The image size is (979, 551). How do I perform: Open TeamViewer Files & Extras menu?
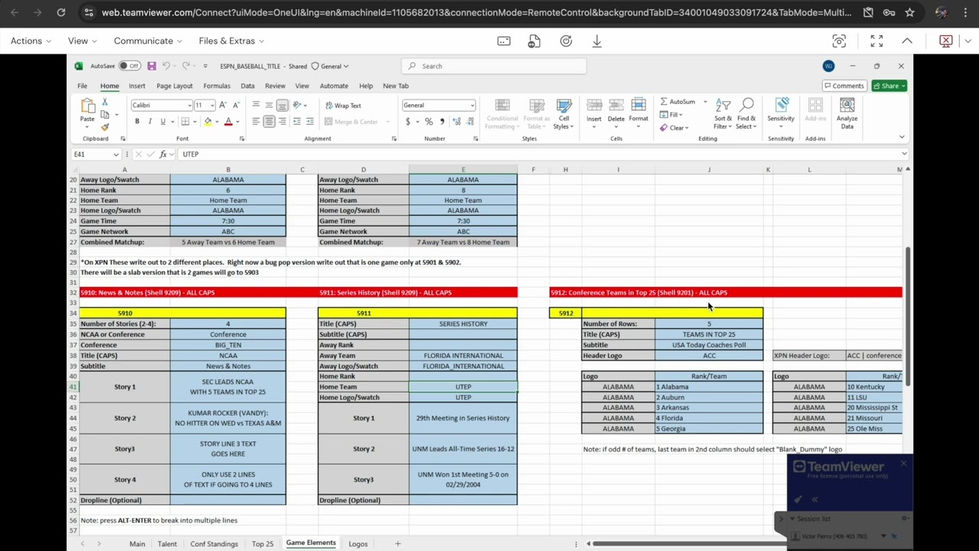click(x=231, y=41)
